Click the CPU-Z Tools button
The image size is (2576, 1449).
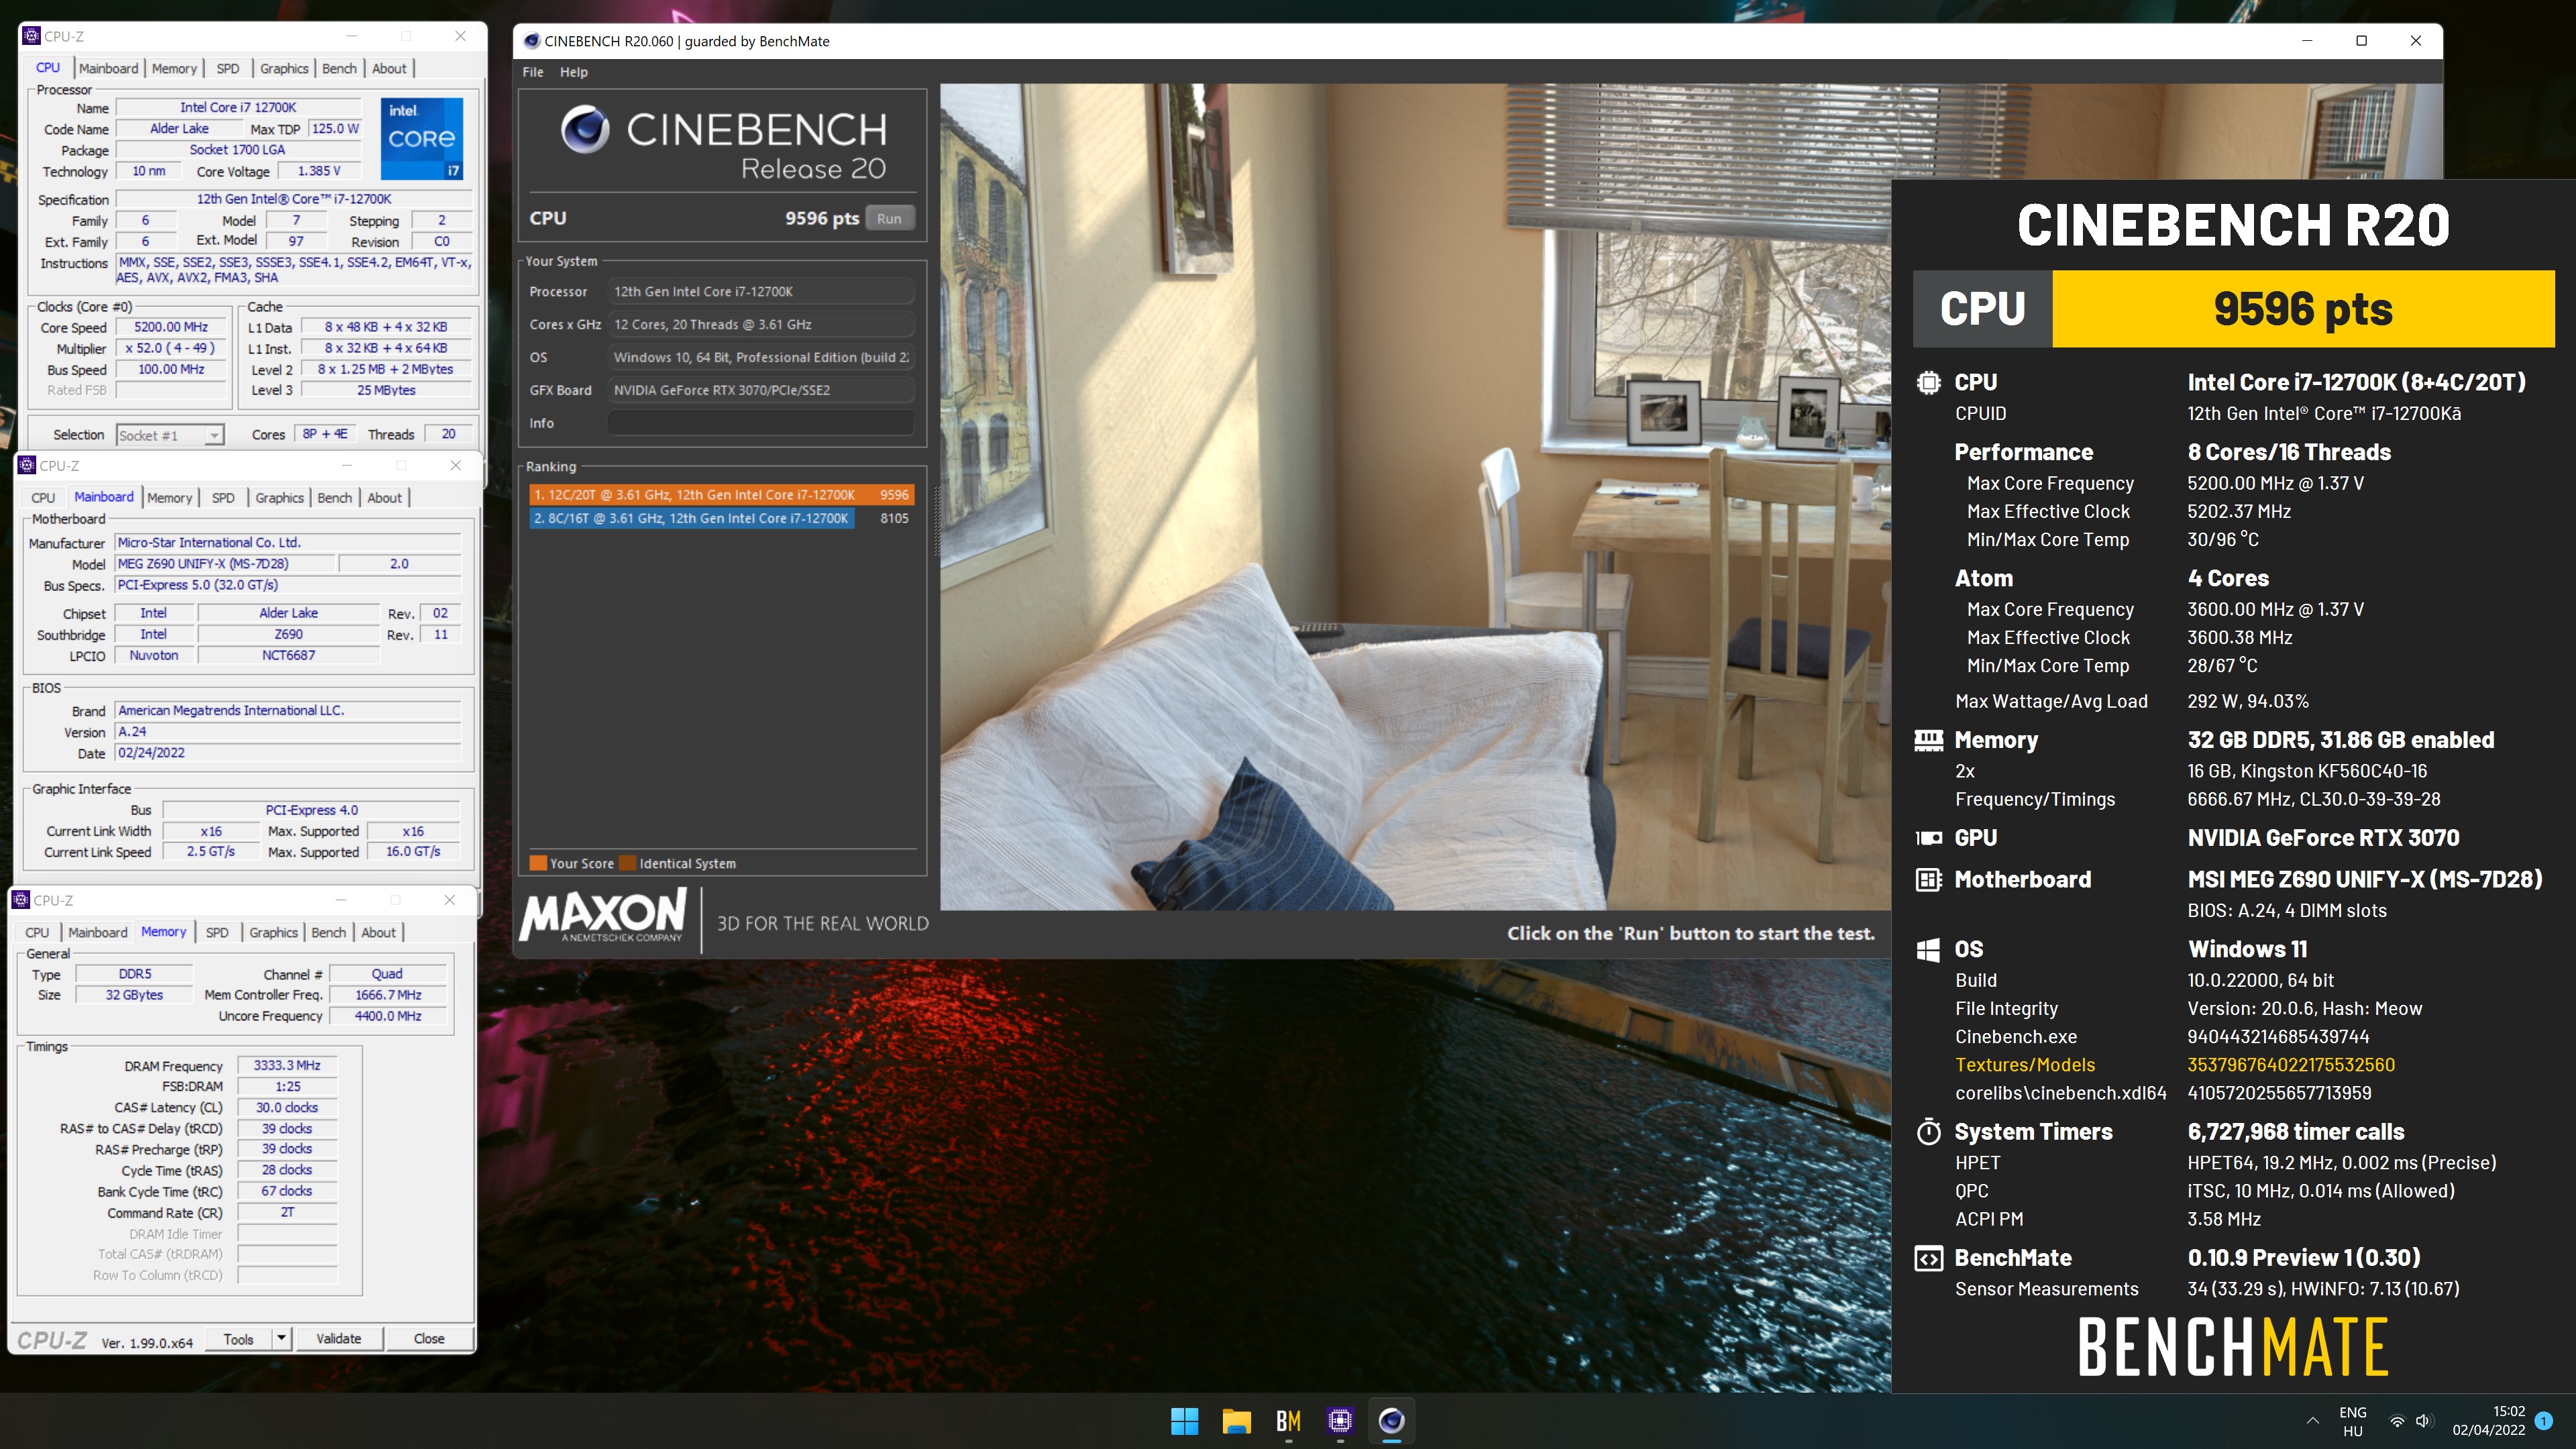(238, 1338)
